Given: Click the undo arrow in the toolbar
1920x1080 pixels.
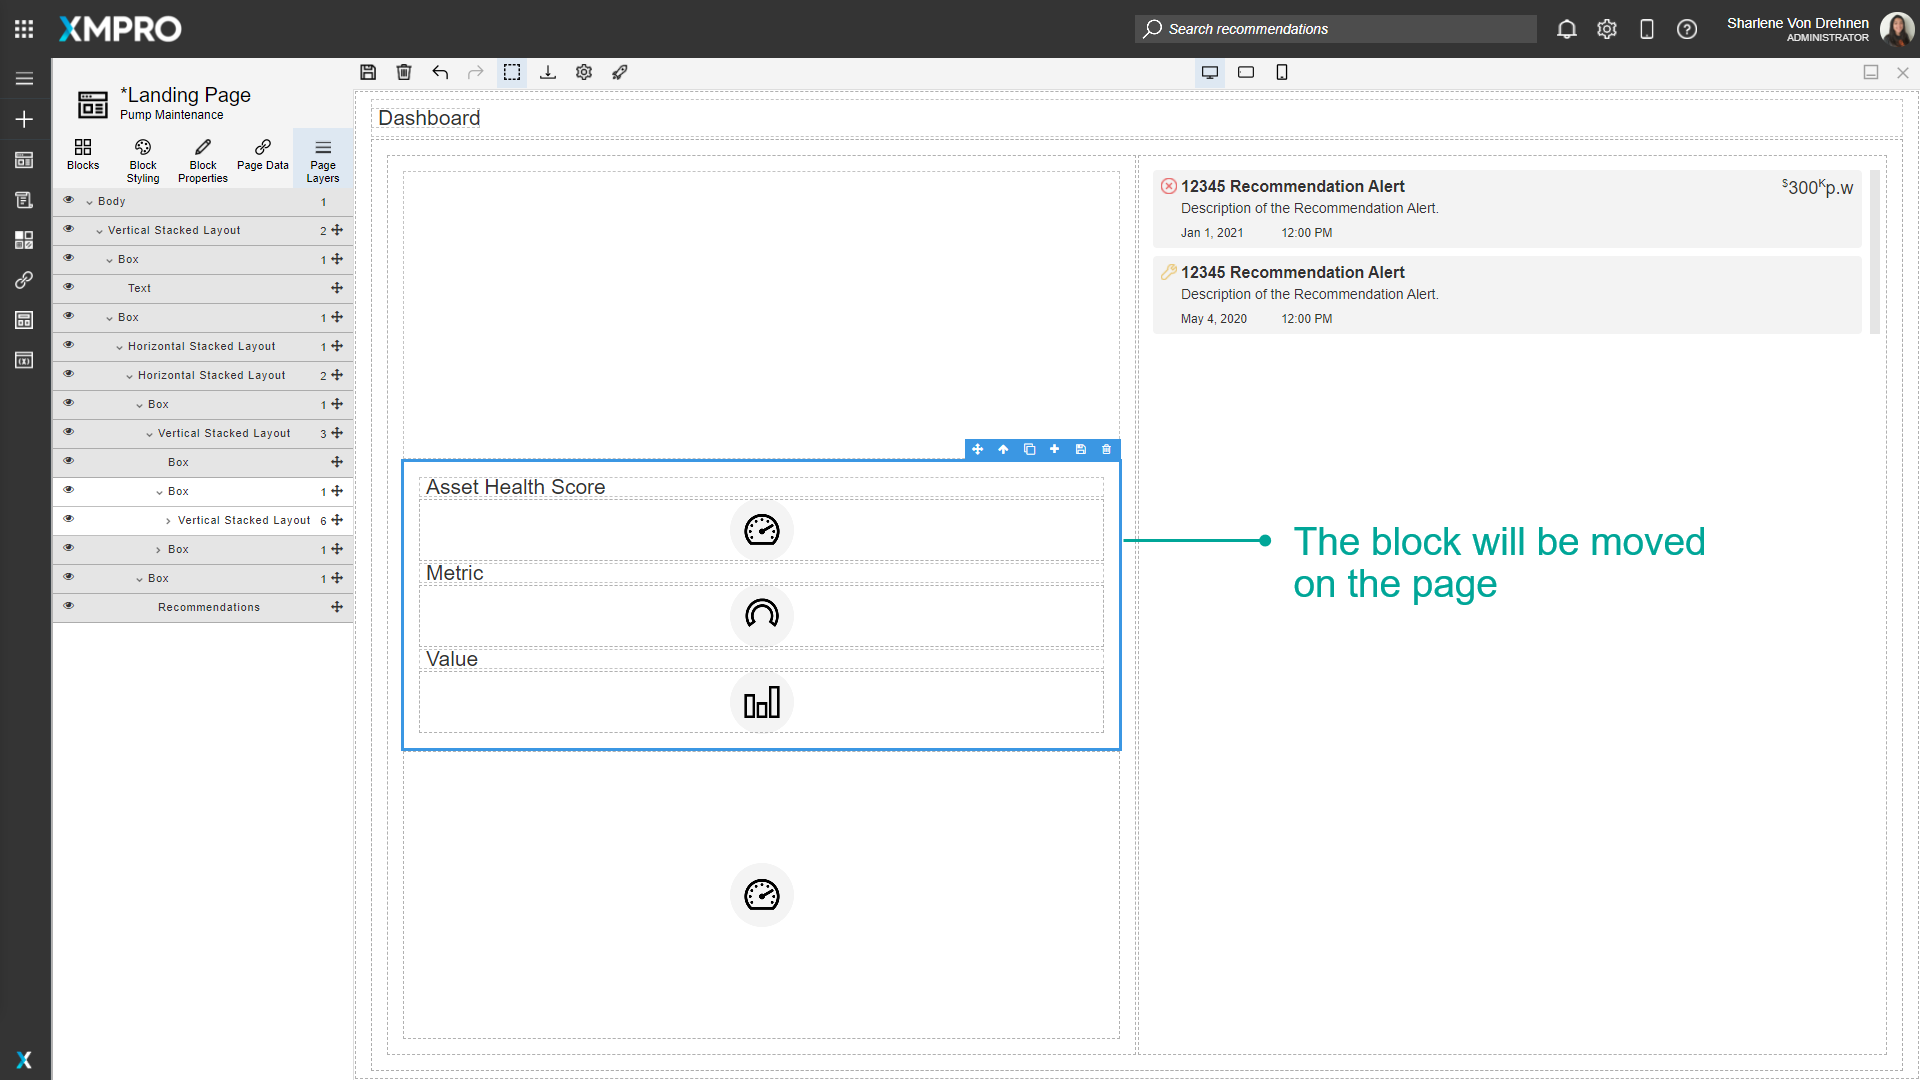Looking at the screenshot, I should [440, 72].
